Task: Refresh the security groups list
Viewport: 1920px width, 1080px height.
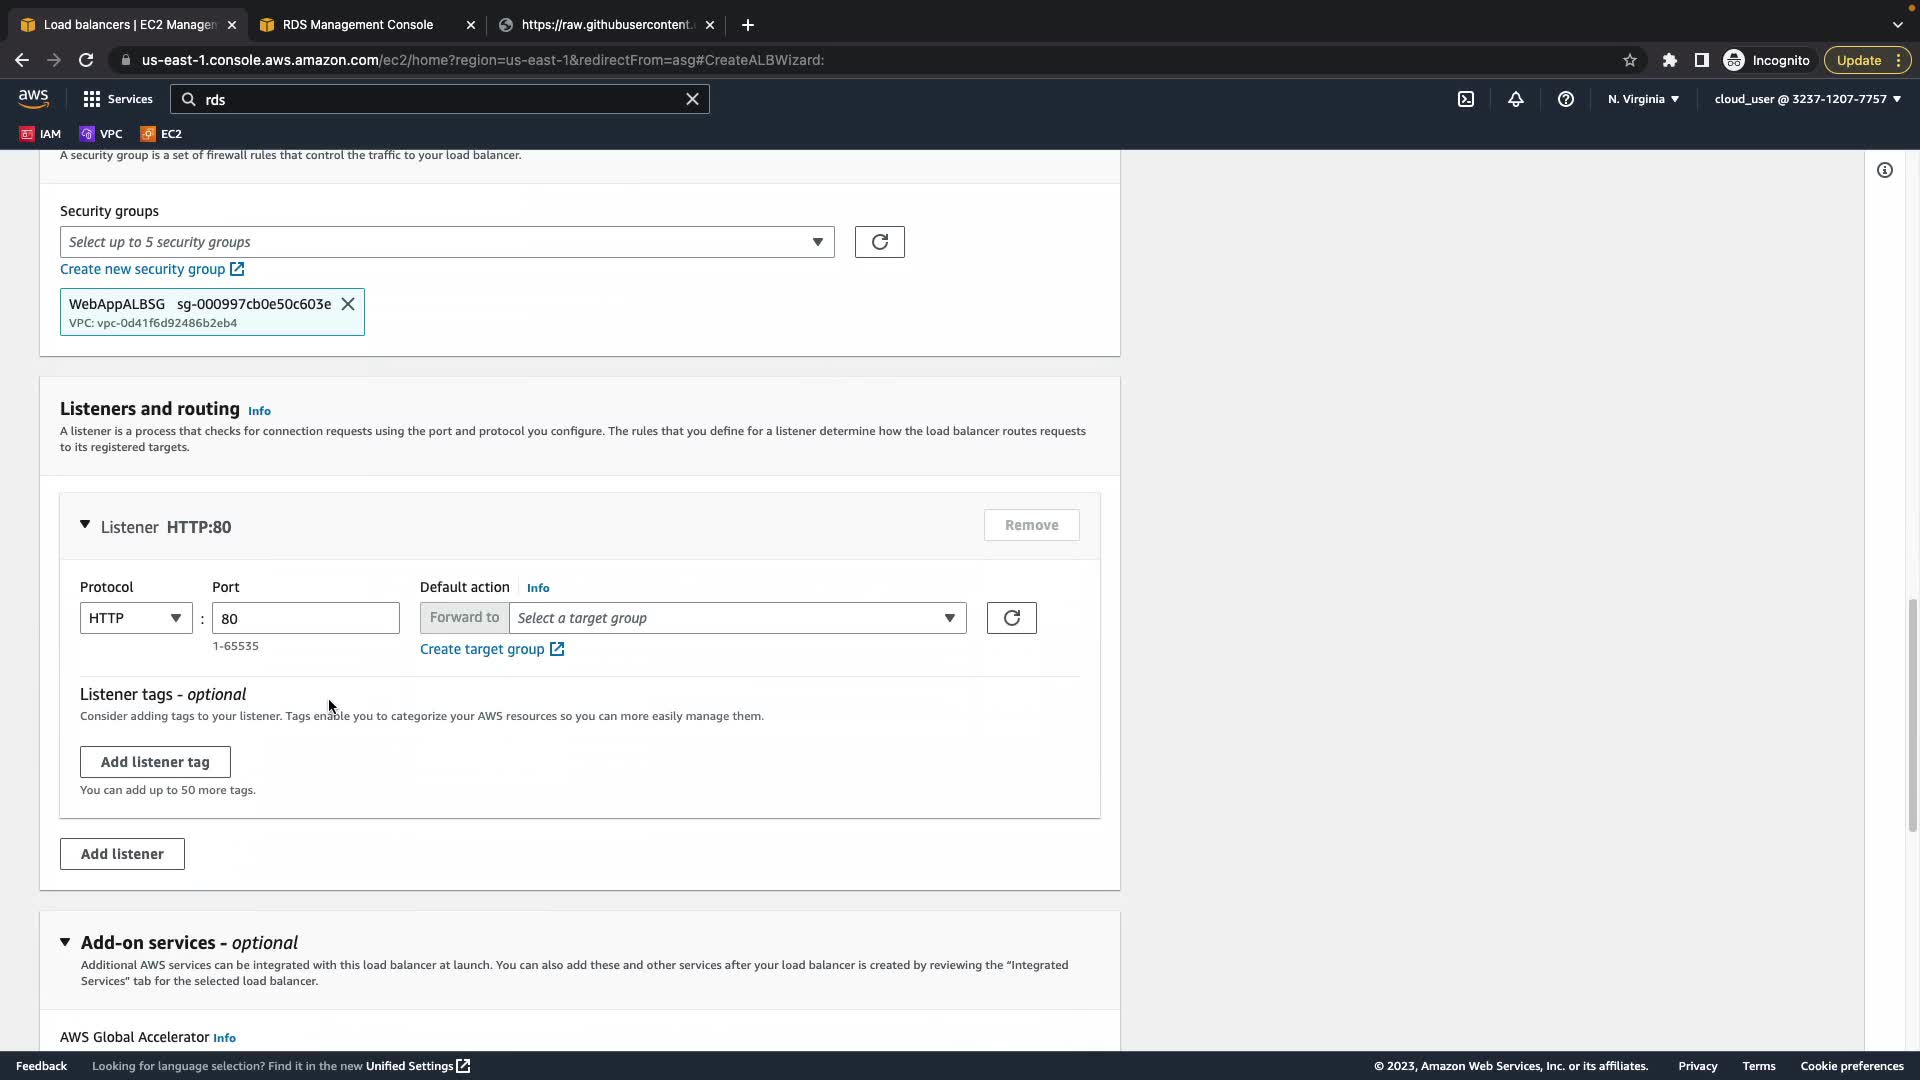Action: (x=879, y=242)
